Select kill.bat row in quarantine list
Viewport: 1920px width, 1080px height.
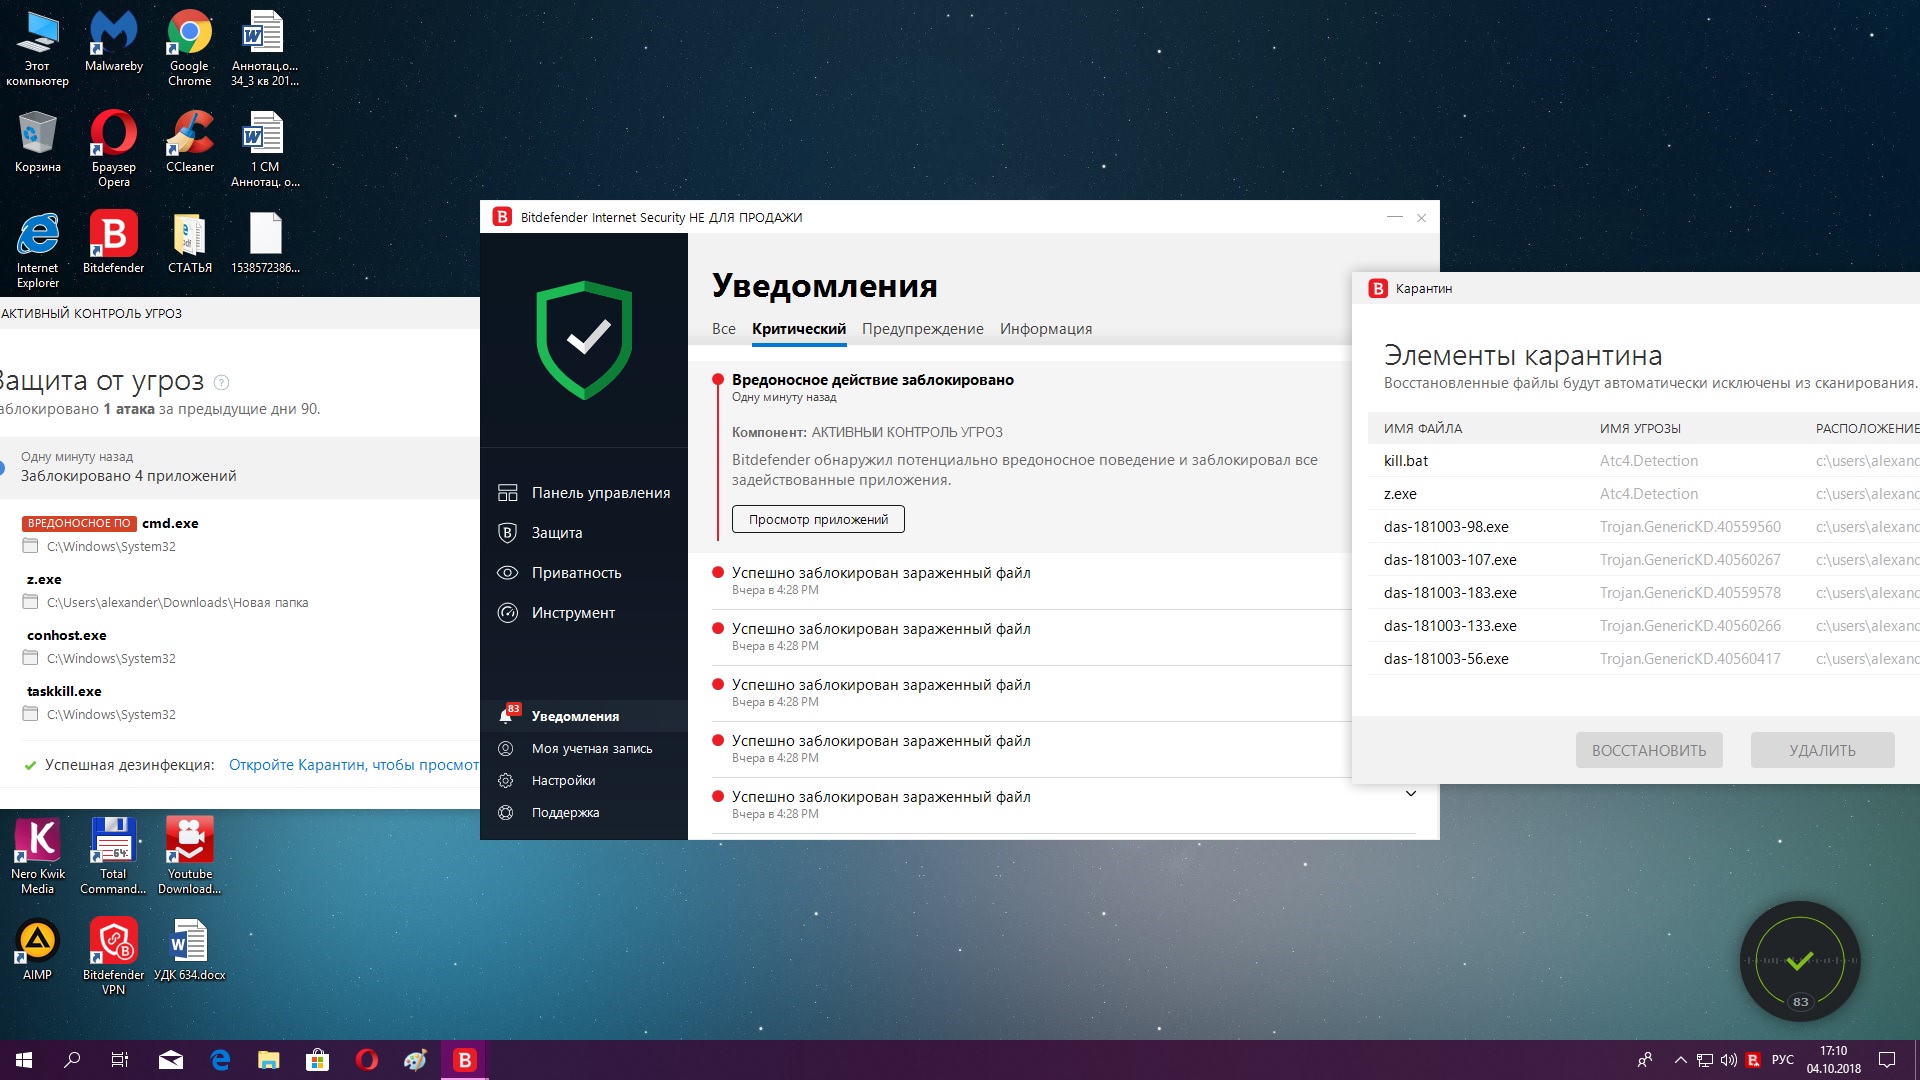1643,461
